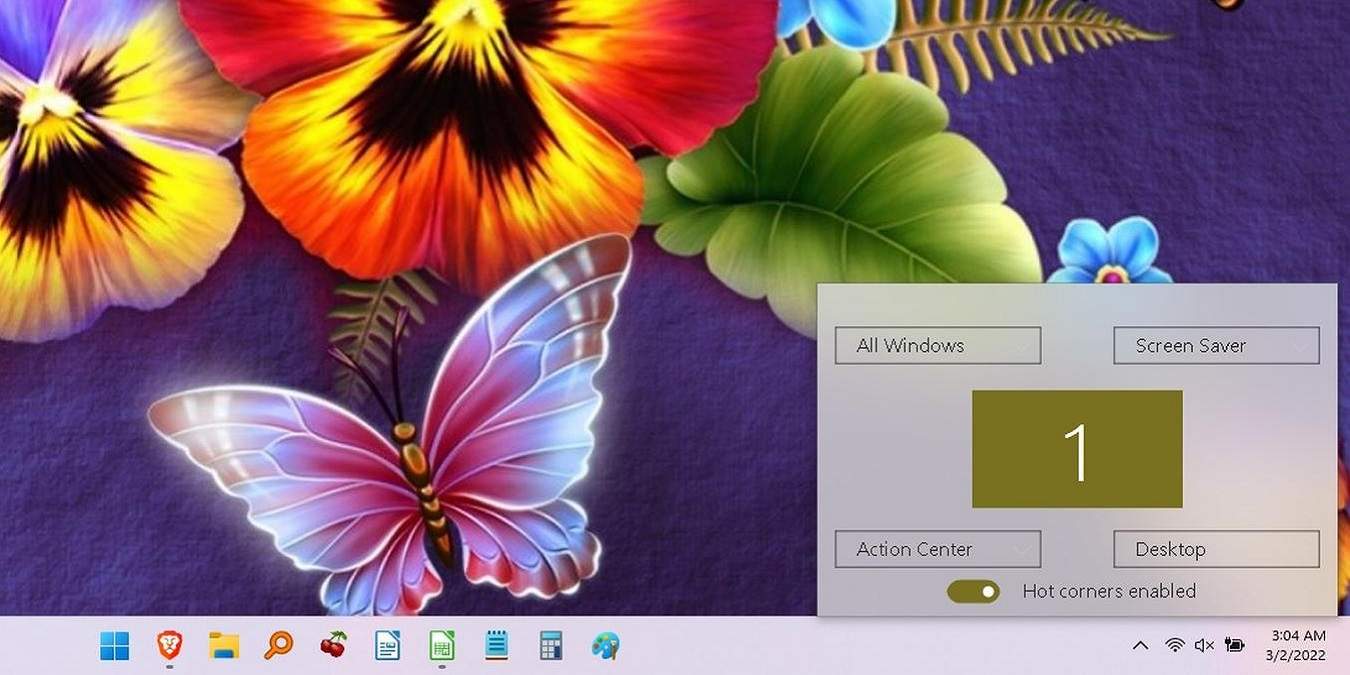
Task: Open LibreOffice Calc
Action: pos(441,647)
